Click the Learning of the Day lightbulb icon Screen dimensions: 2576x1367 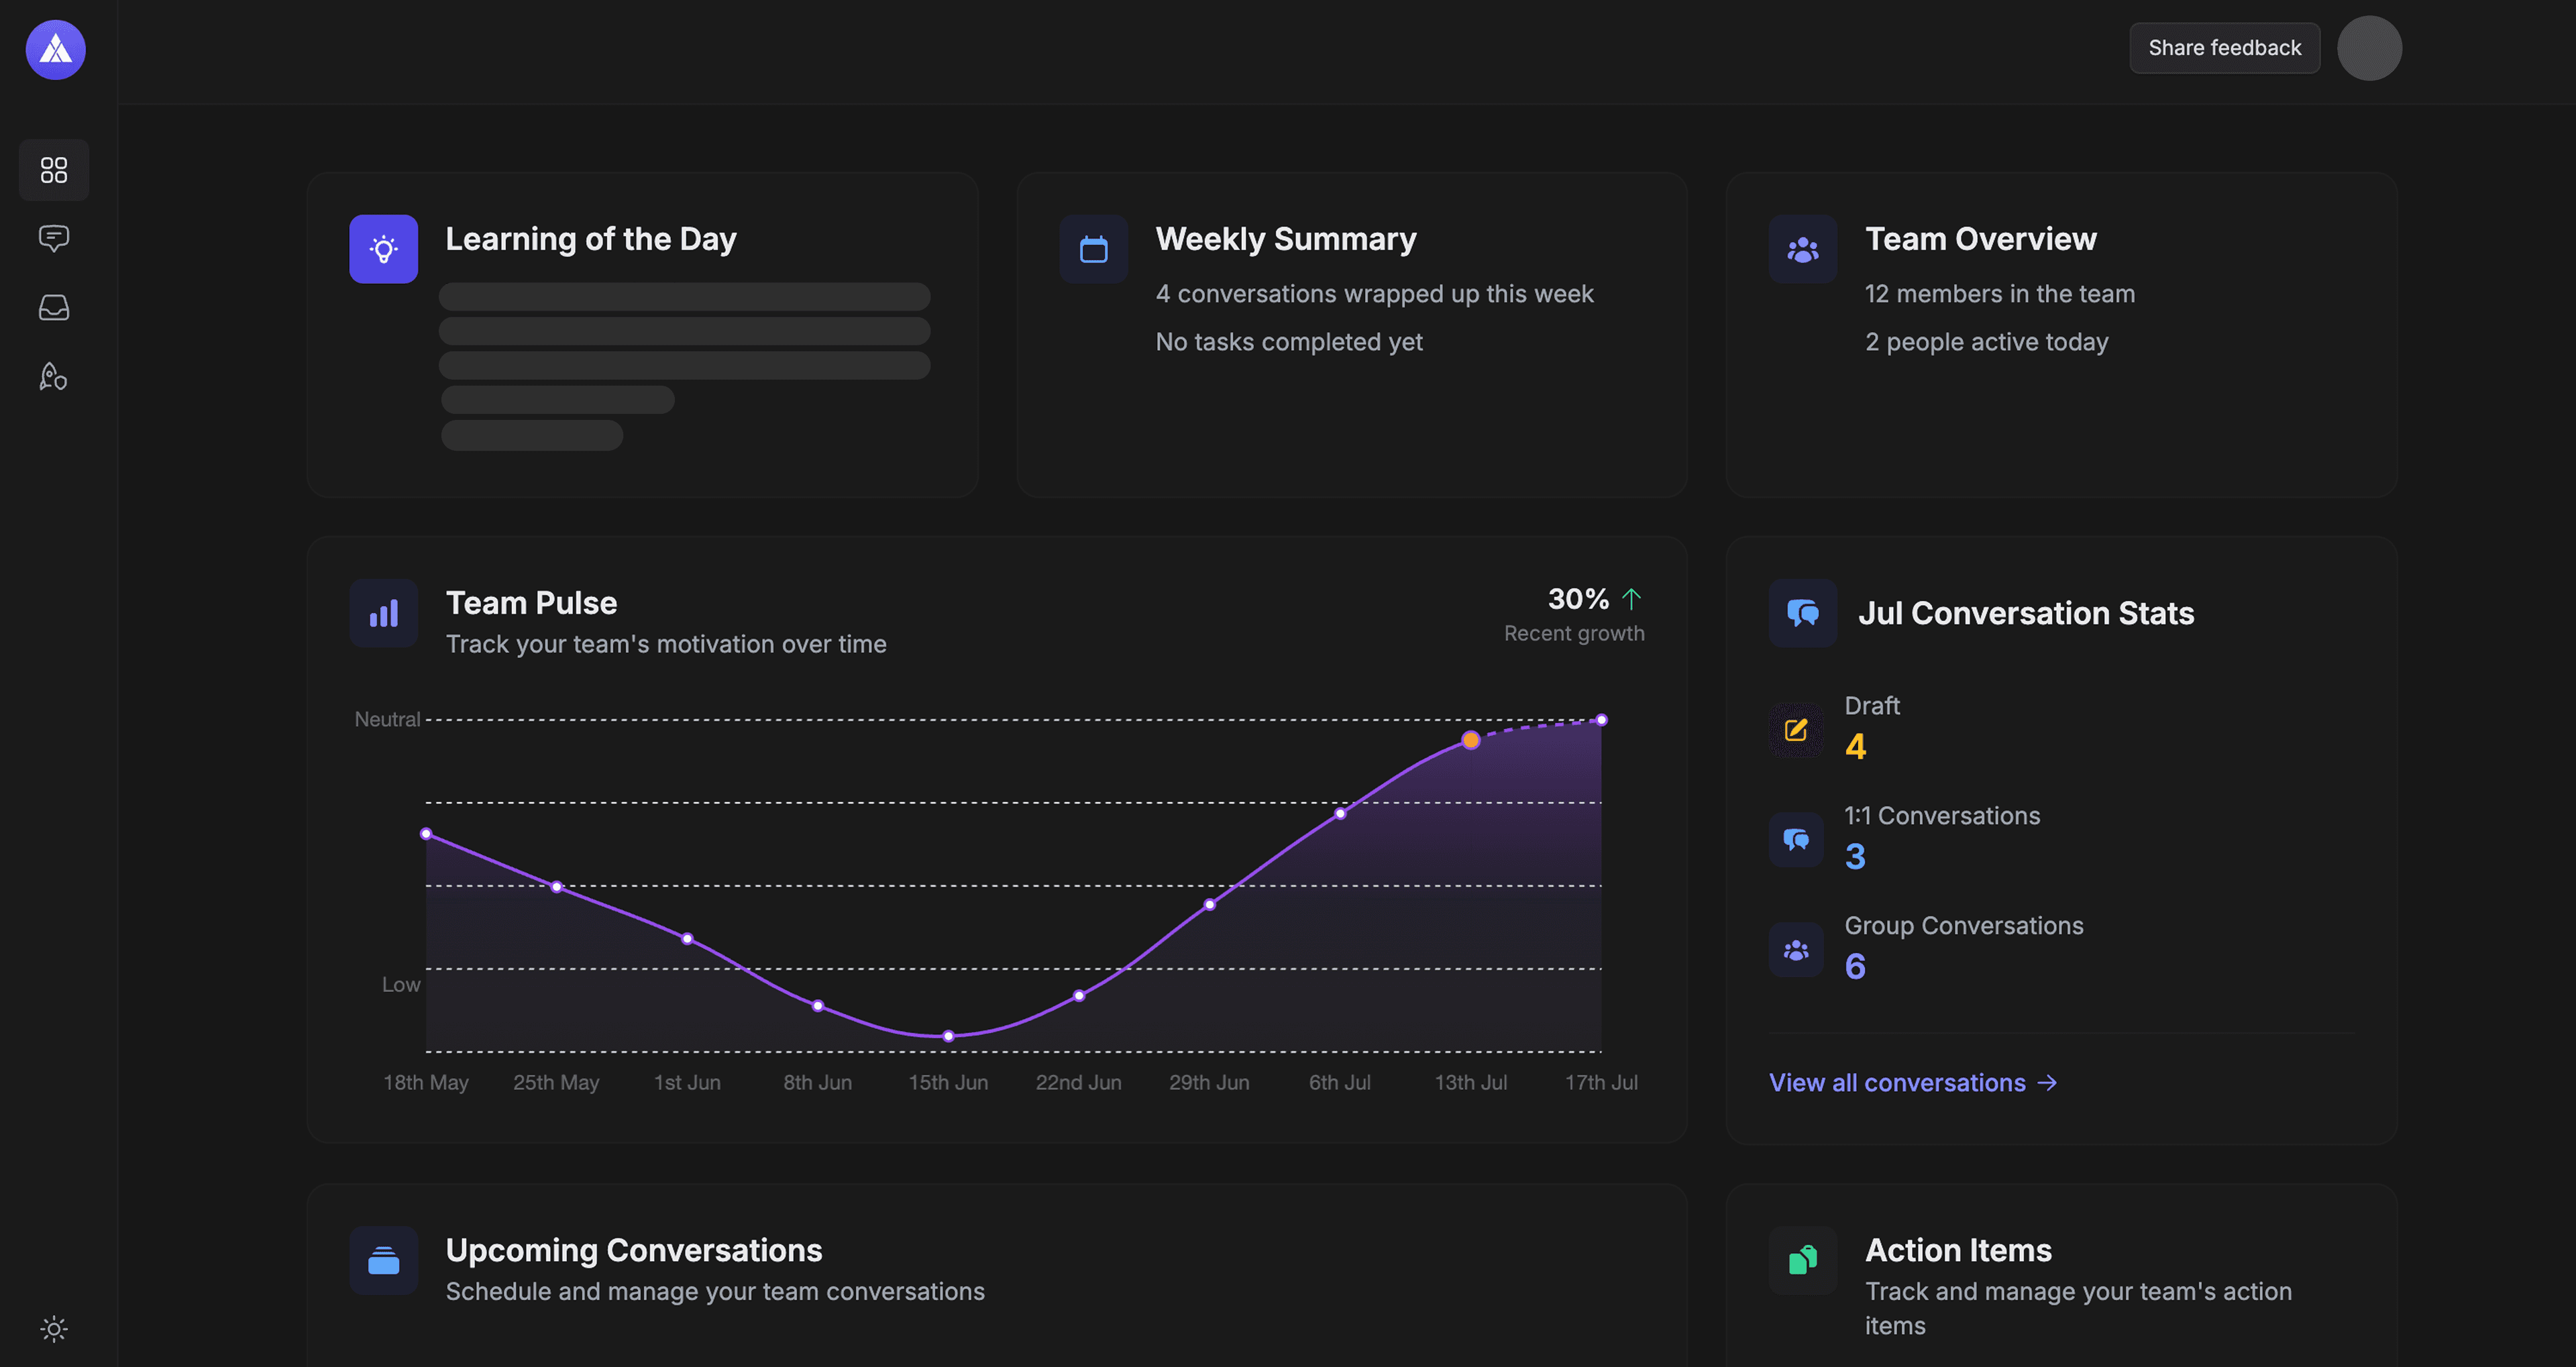pyautogui.click(x=383, y=249)
